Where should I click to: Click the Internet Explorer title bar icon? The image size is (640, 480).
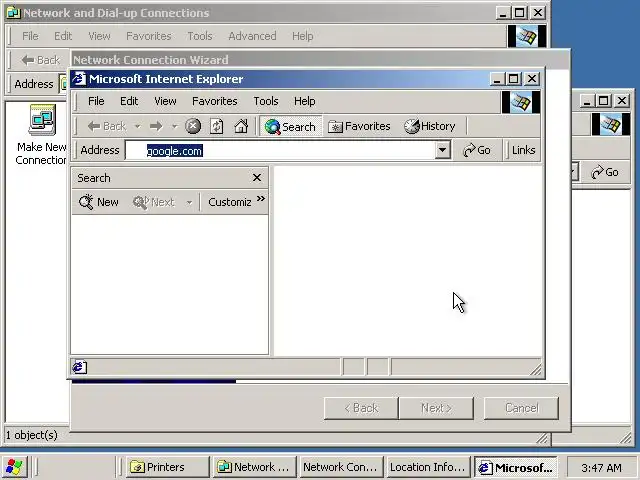(79, 79)
